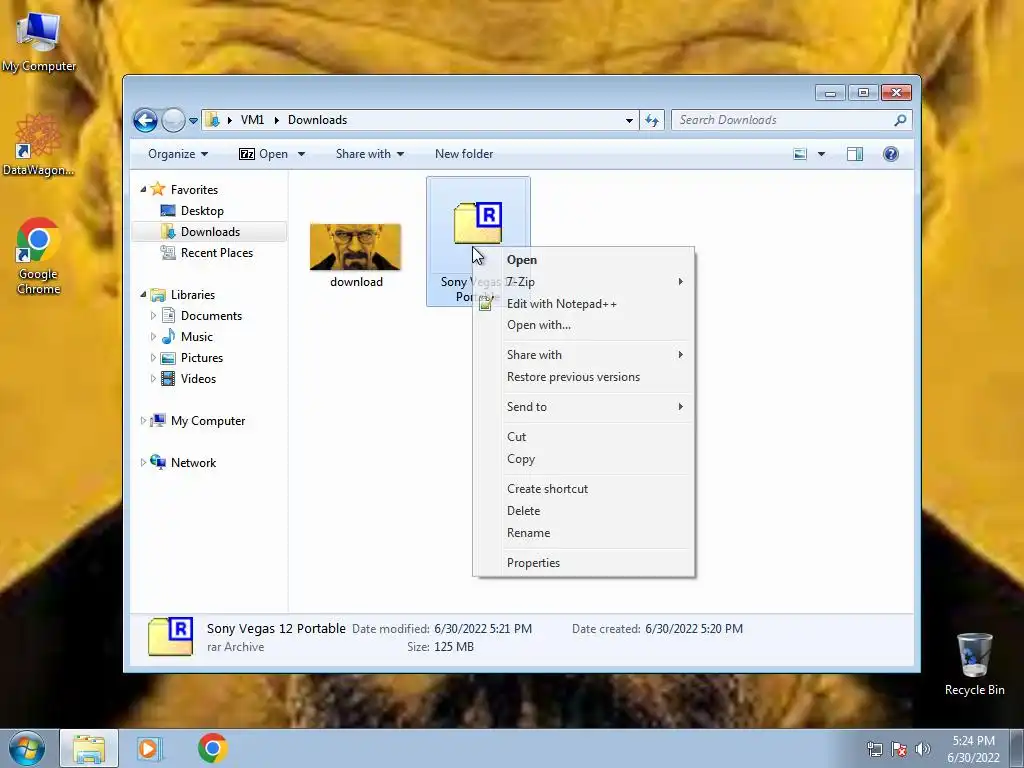The width and height of the screenshot is (1024, 768).
Task: Choose Restore previous versions
Action: pyautogui.click(x=583, y=377)
